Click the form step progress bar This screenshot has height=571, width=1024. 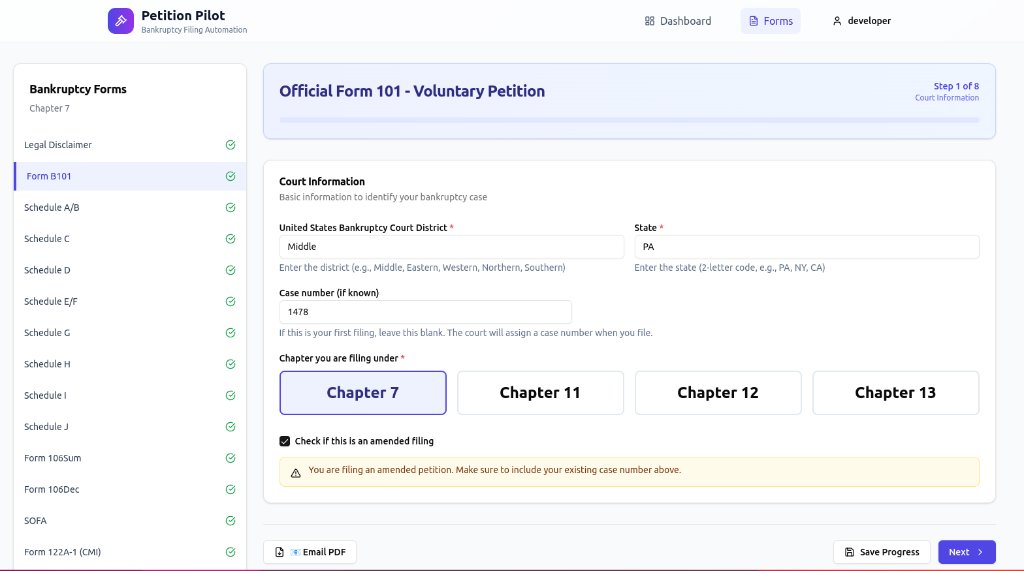pos(630,120)
